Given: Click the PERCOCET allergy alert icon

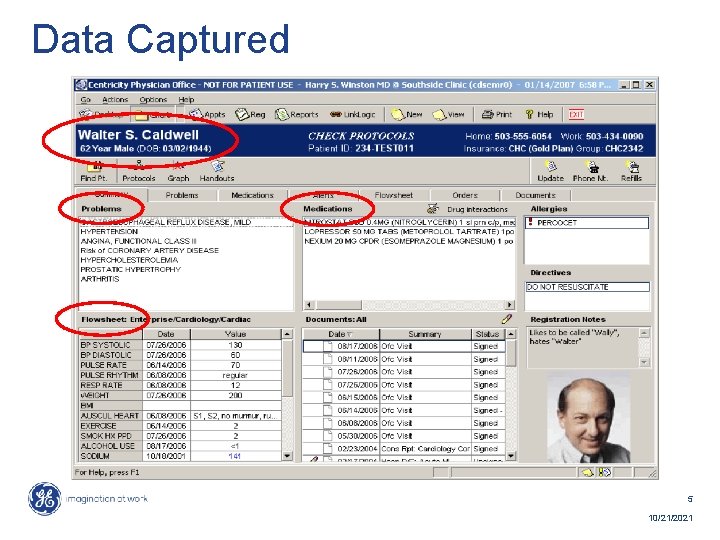Looking at the screenshot, I should click(531, 222).
